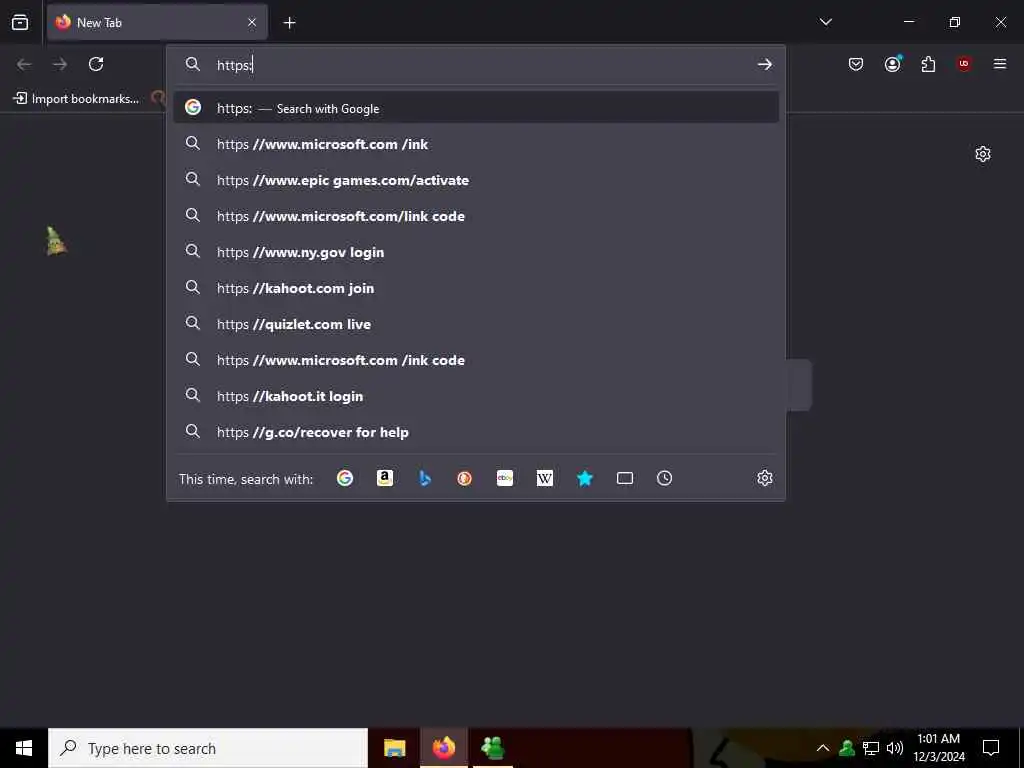Search this time with Amazon icon
Image resolution: width=1024 pixels, height=768 pixels.
[x=385, y=478]
